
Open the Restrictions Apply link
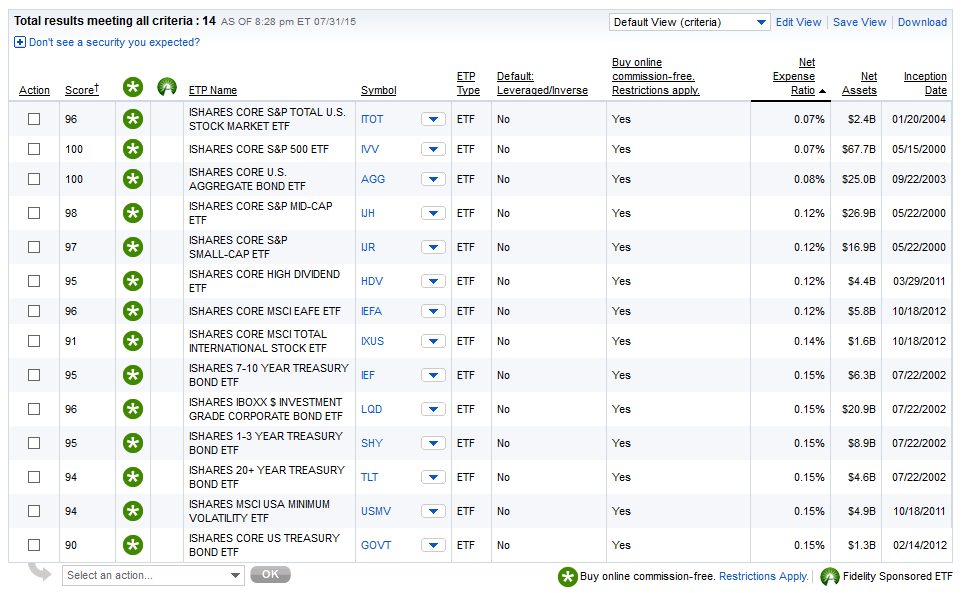point(764,576)
